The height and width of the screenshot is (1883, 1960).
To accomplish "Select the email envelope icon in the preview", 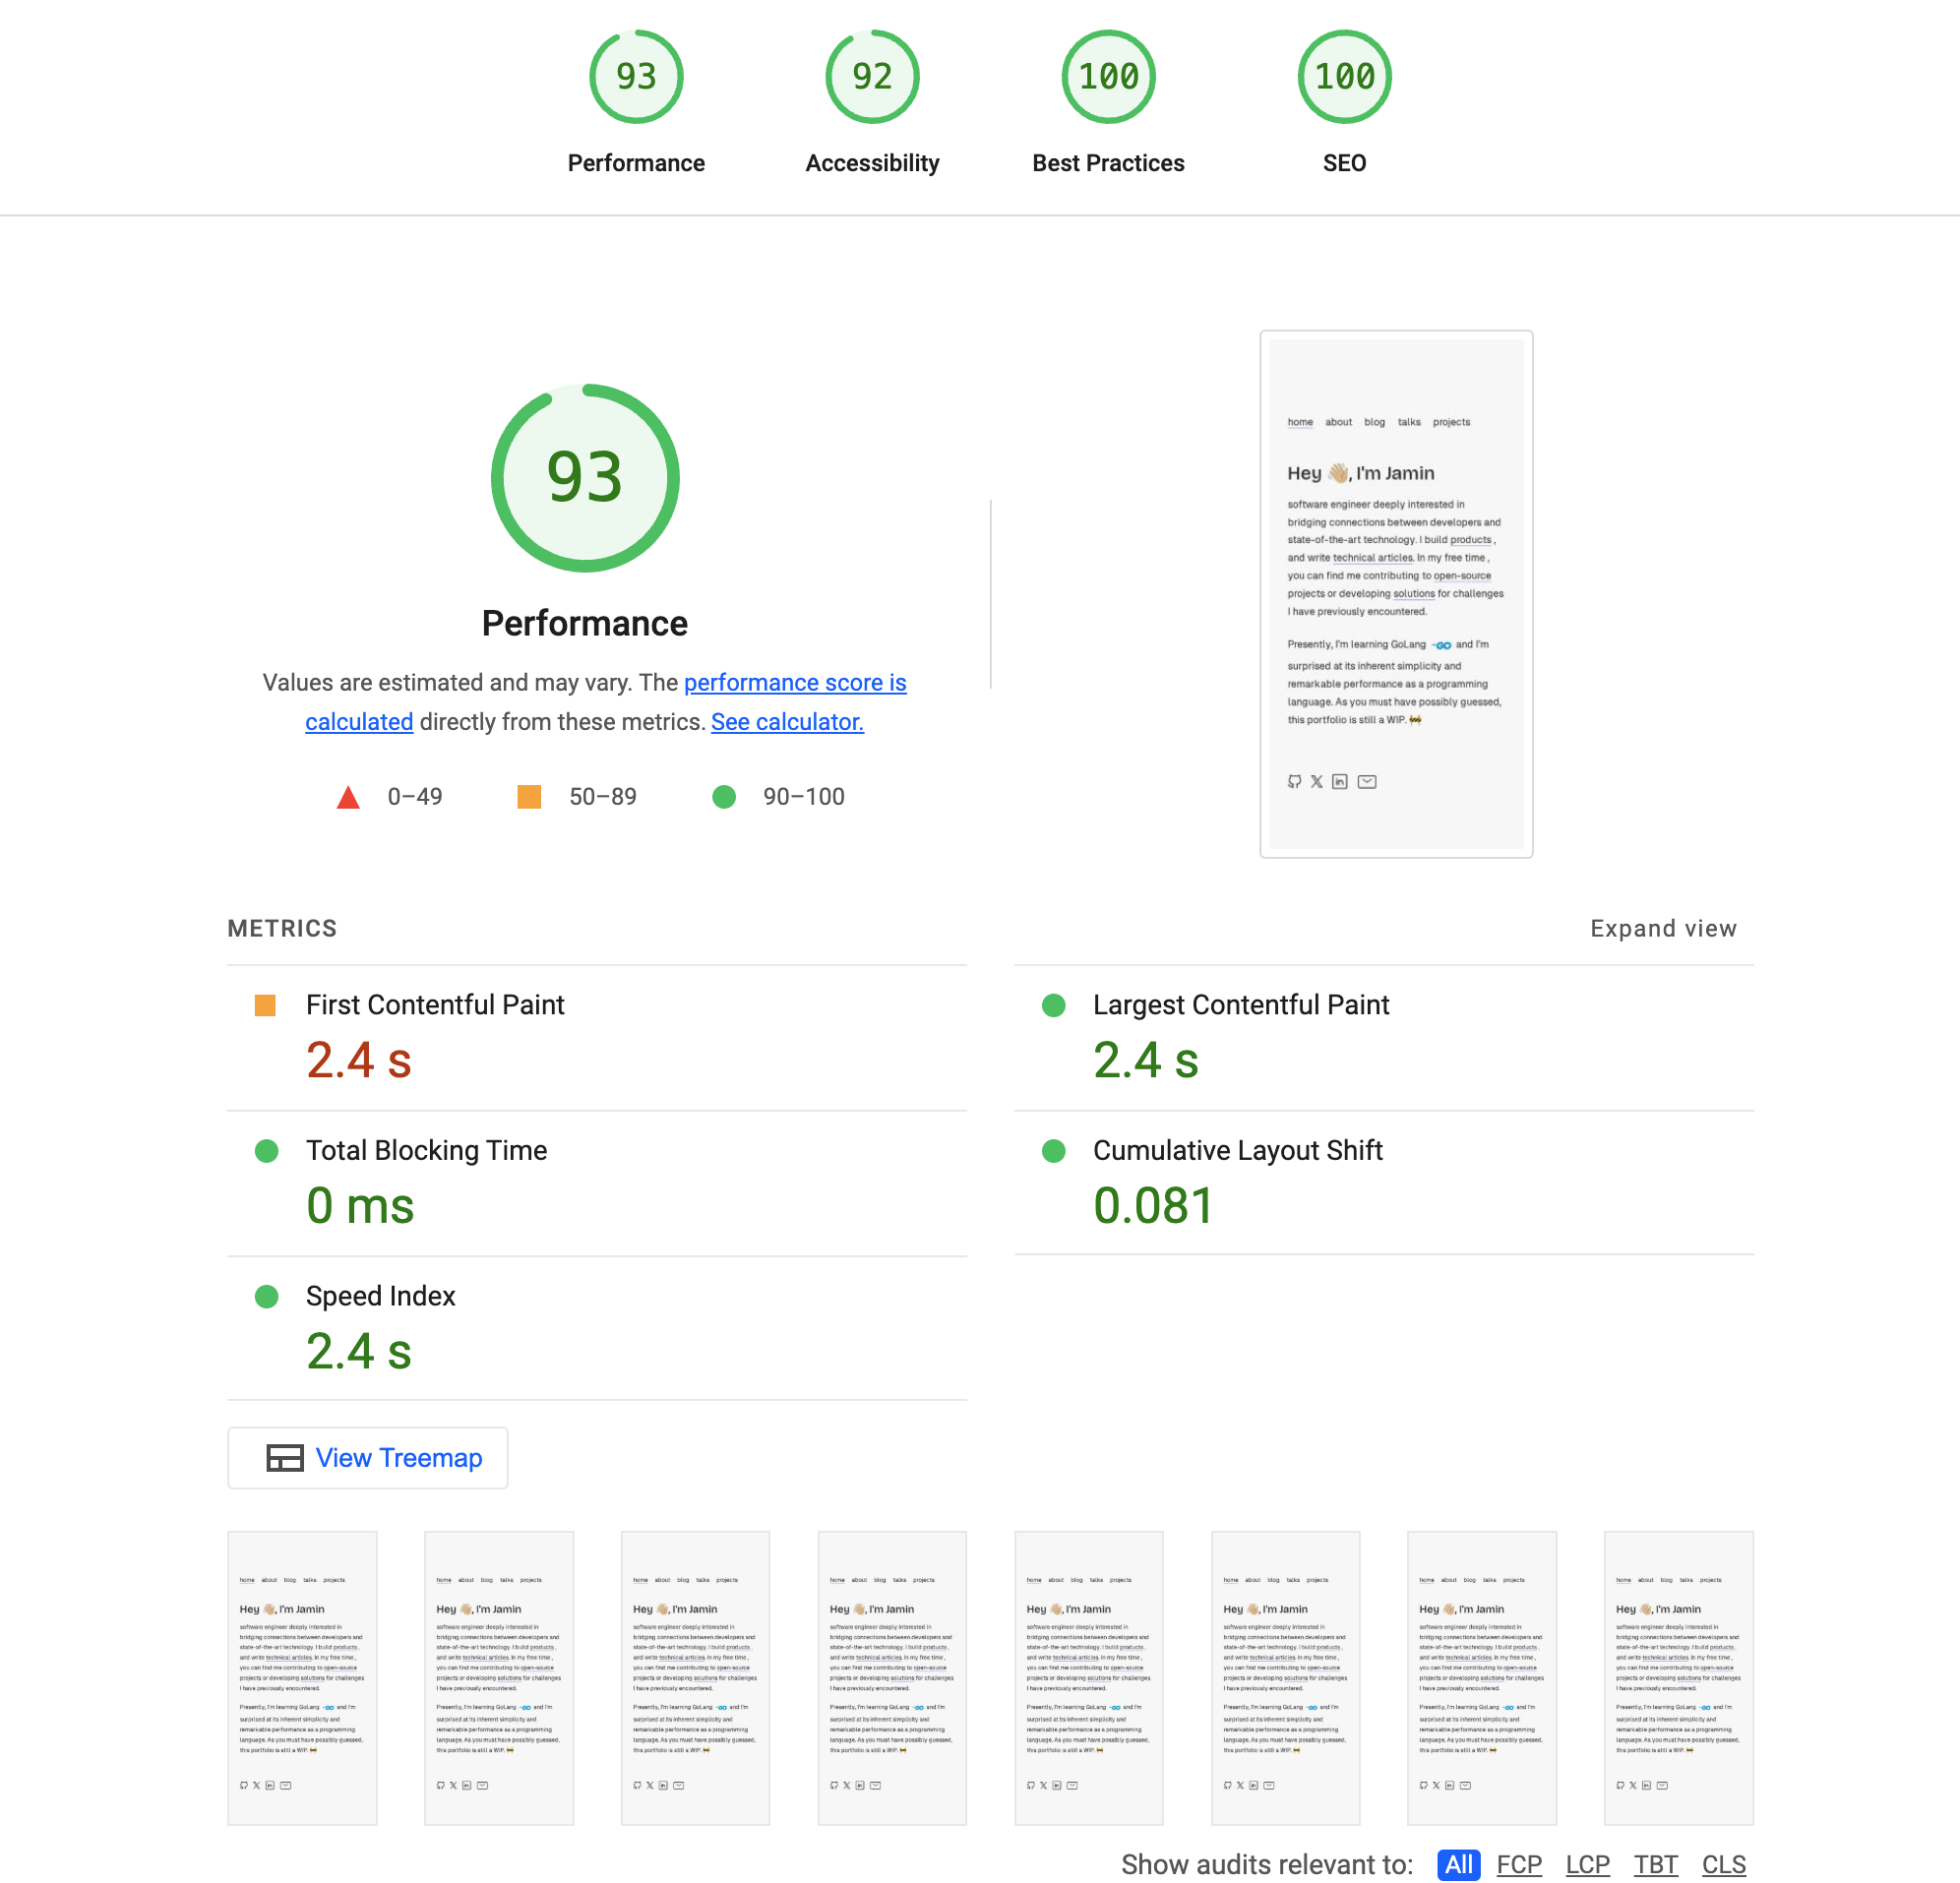I will pos(1367,781).
